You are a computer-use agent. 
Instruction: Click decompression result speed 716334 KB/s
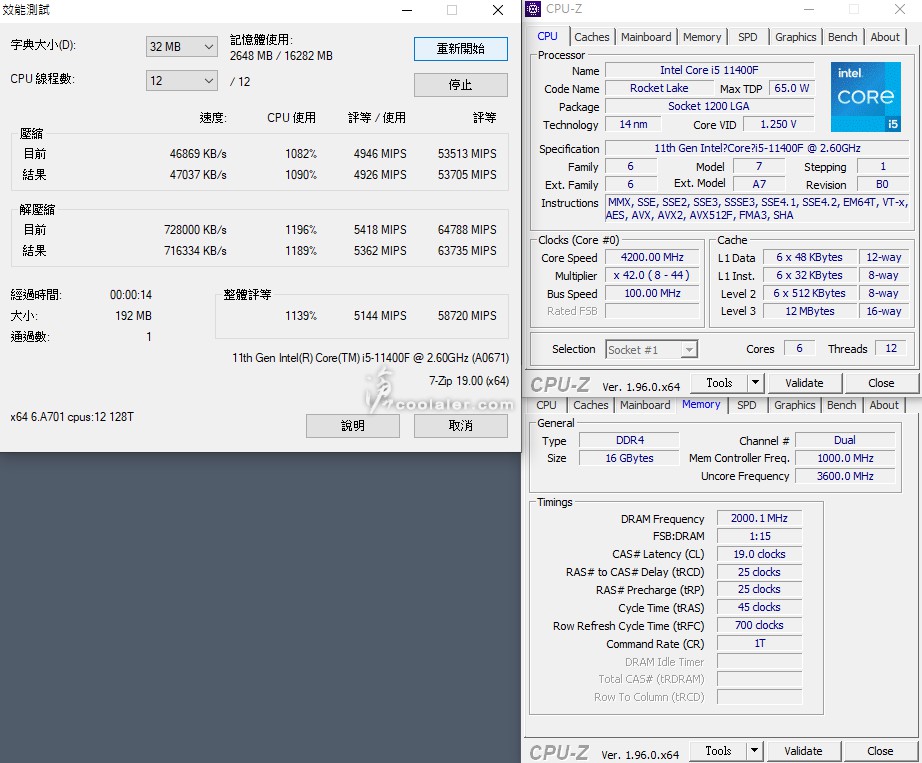pos(195,250)
